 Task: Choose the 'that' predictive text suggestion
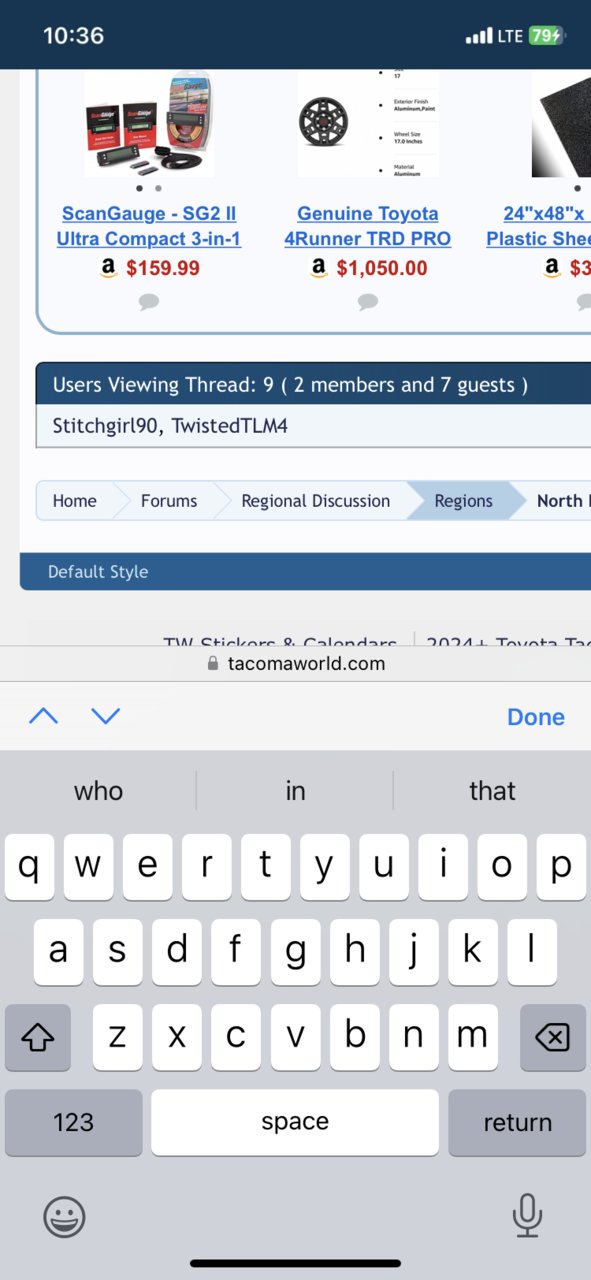coord(492,791)
